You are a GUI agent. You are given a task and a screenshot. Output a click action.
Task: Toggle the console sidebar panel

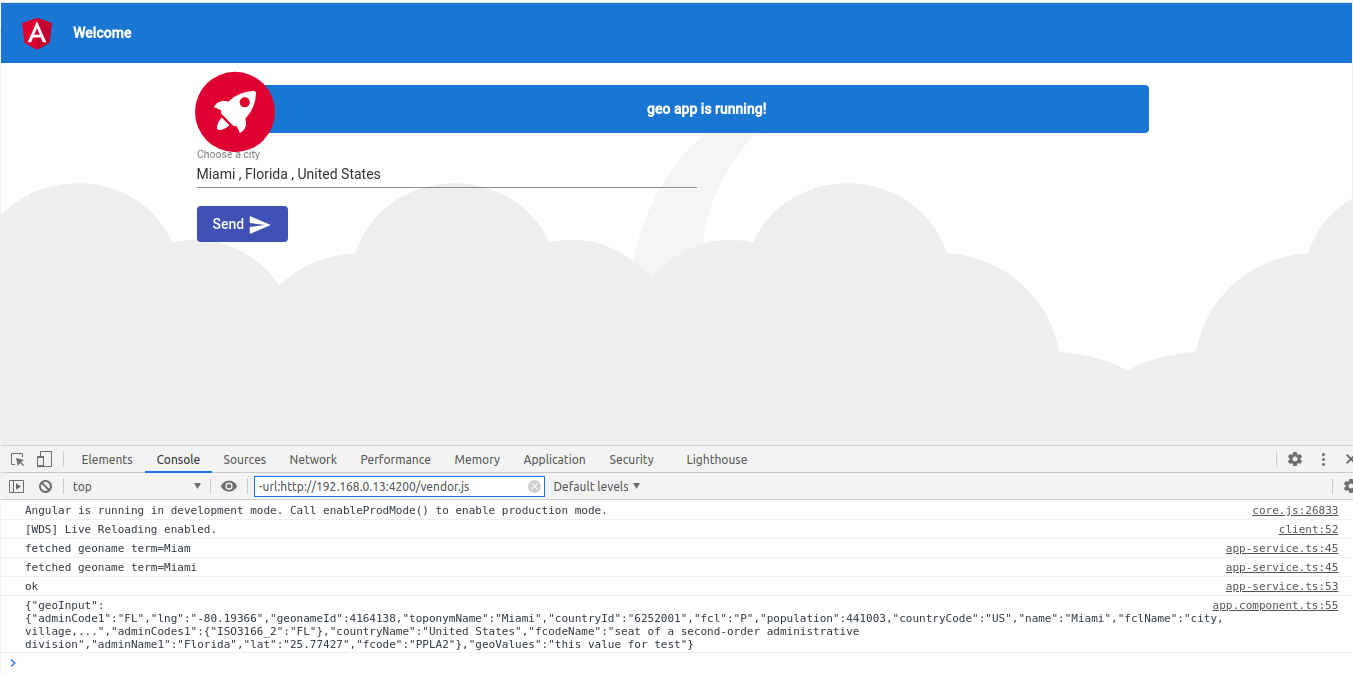17,486
